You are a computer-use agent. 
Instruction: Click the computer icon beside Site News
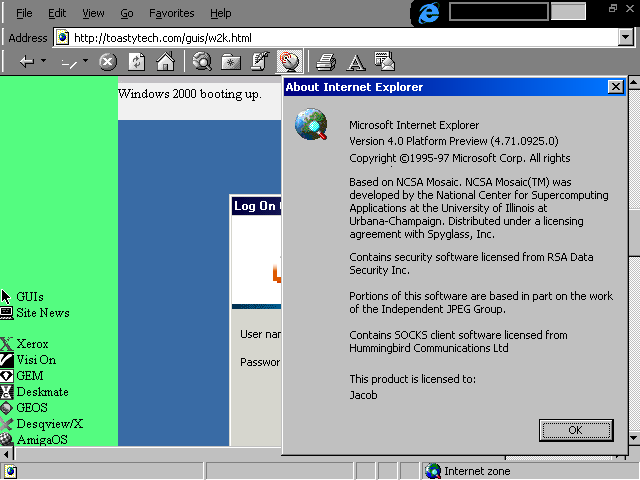[x=7, y=313]
